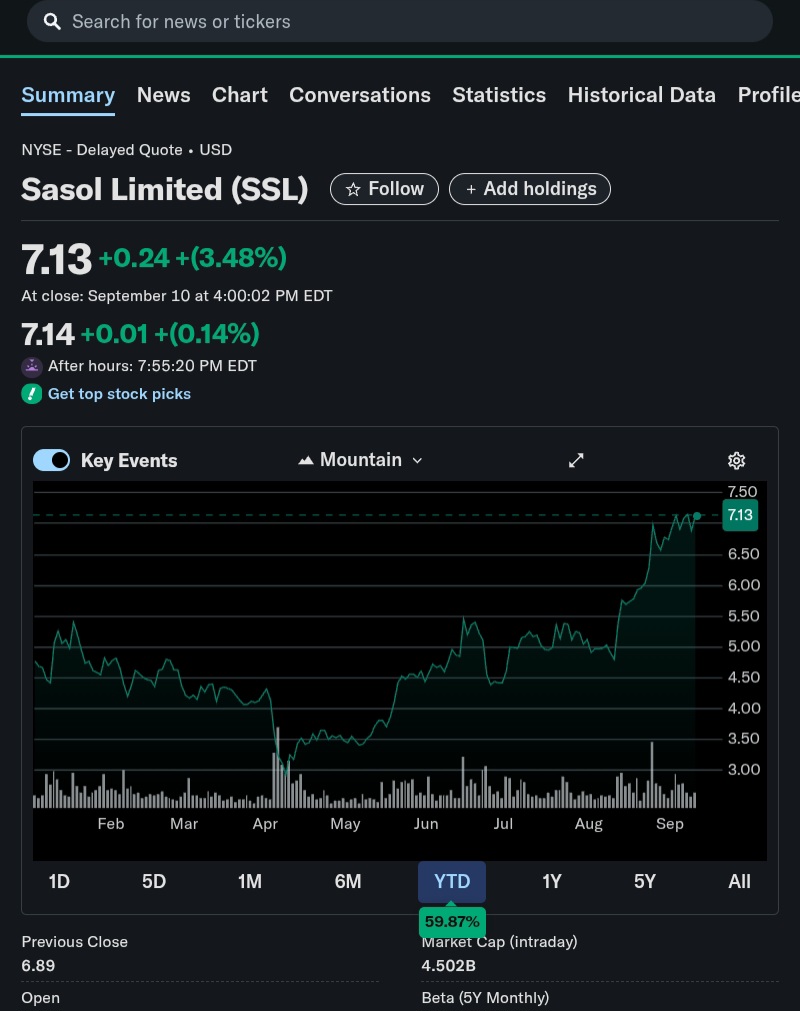Toggle the Key Events switch

[52, 460]
